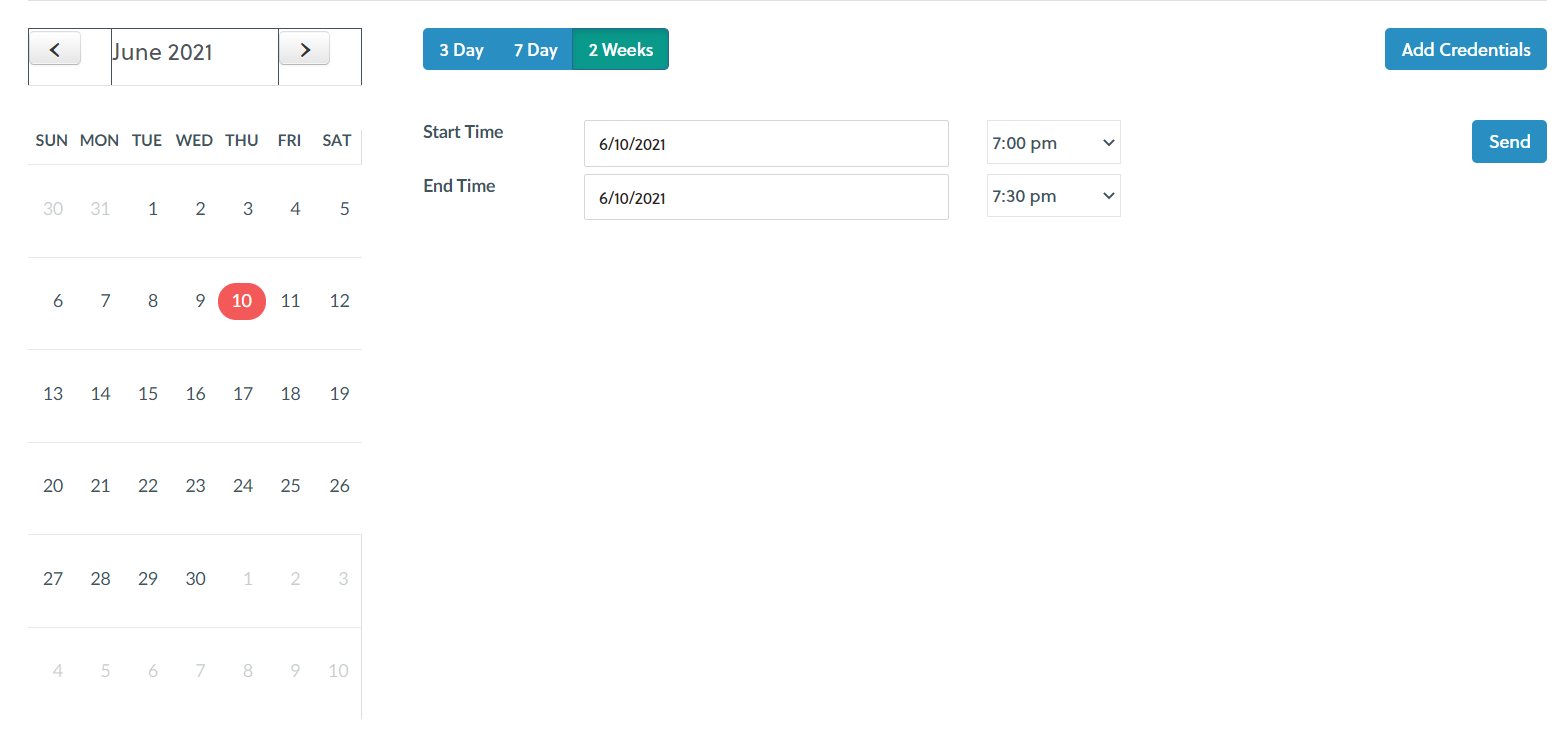This screenshot has width=1566, height=730.
Task: Select highlighted June 10 on calendar
Action: tap(242, 301)
